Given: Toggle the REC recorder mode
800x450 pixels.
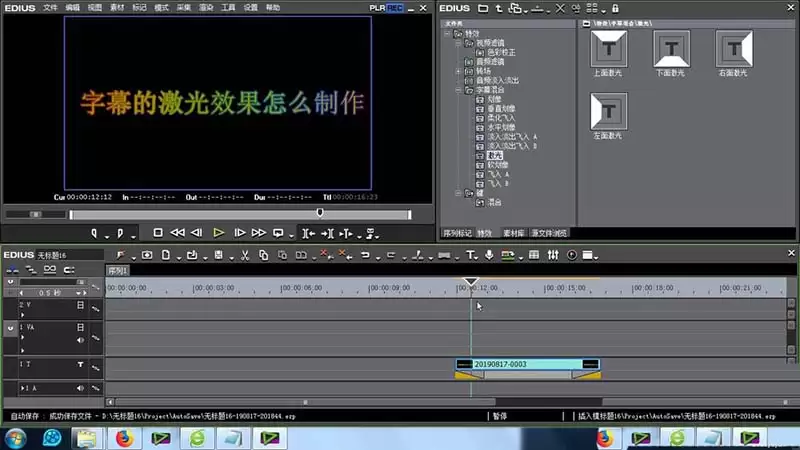Looking at the screenshot, I should tap(394, 8).
